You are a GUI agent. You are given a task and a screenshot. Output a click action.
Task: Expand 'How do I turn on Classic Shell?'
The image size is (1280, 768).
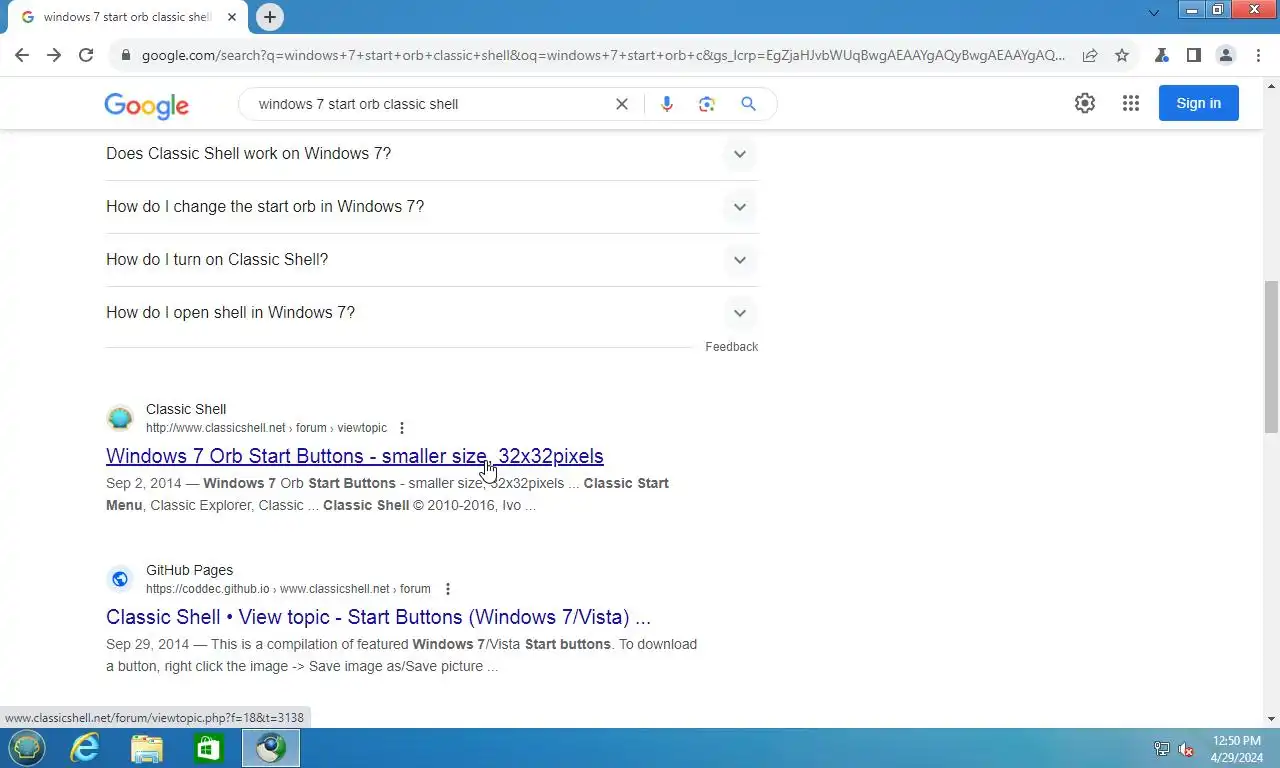point(432,260)
